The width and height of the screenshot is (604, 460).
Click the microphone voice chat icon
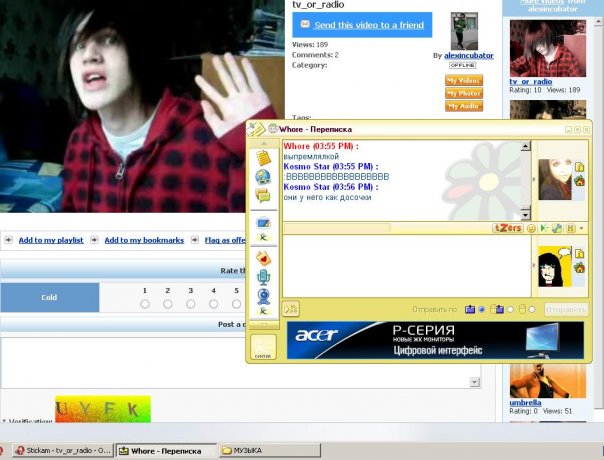(x=264, y=276)
